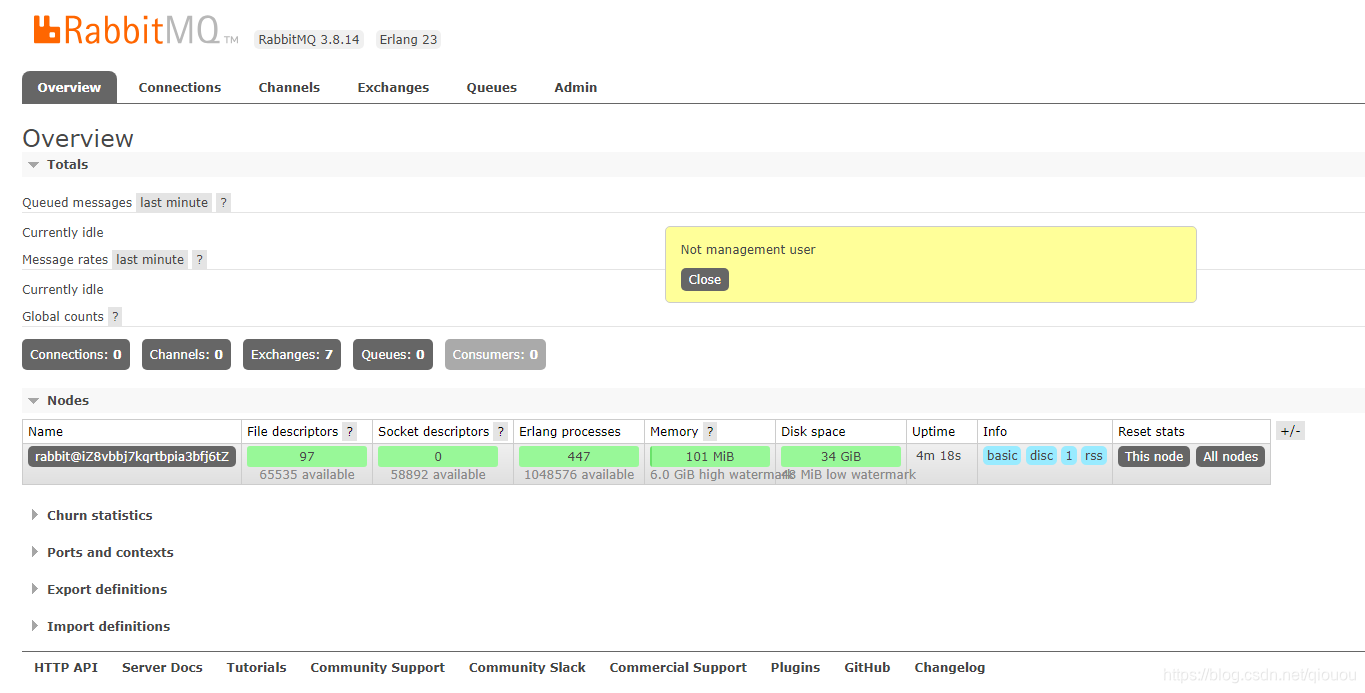The height and width of the screenshot is (693, 1365).
Task: Open Community Support link
Action: coord(378,667)
